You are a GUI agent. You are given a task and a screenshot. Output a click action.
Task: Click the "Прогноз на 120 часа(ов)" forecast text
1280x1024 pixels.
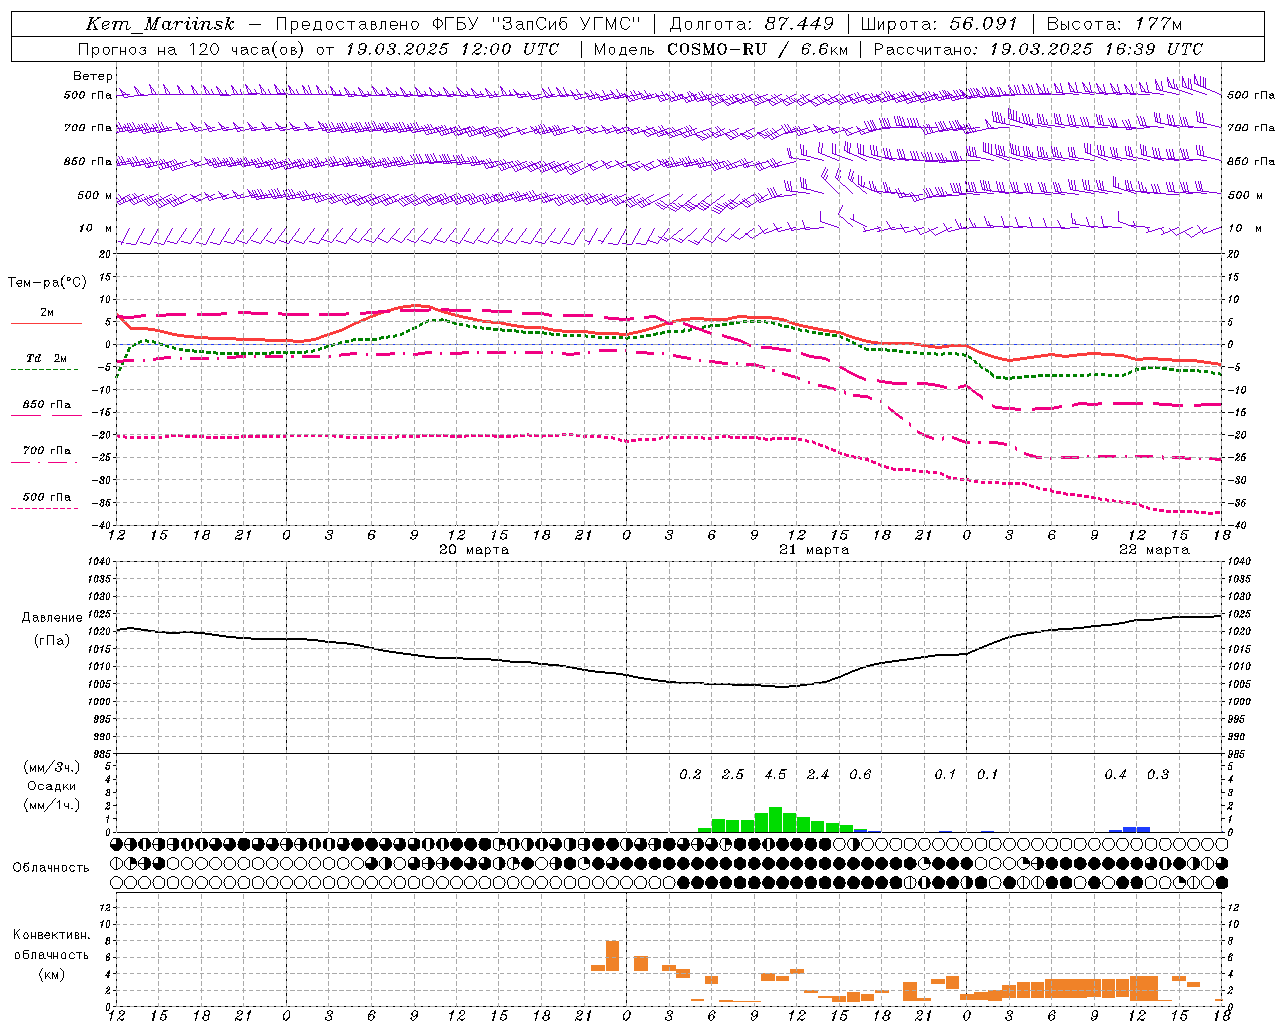coord(193,49)
